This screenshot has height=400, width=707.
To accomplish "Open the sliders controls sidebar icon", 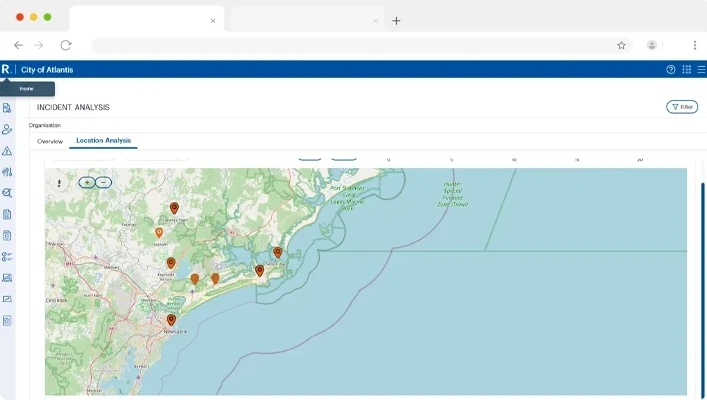I will (7, 172).
